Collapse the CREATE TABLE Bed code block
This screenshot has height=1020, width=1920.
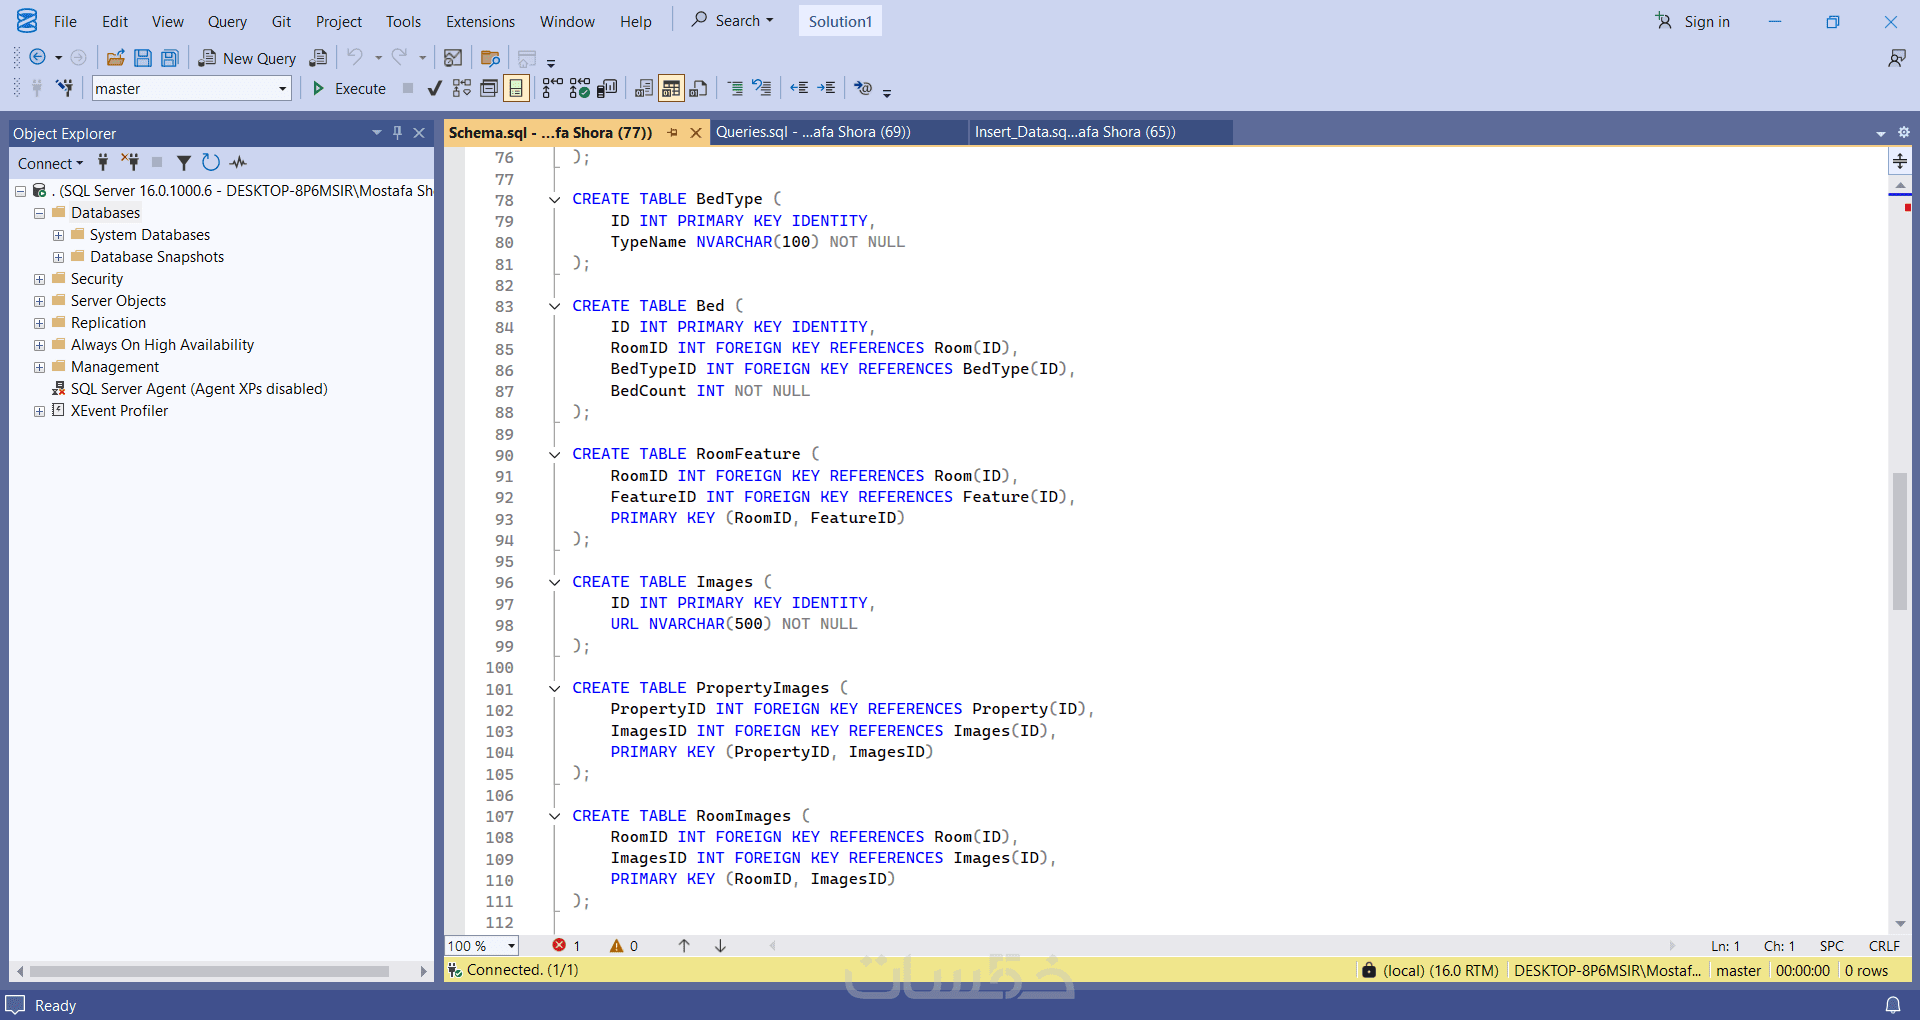tap(554, 306)
